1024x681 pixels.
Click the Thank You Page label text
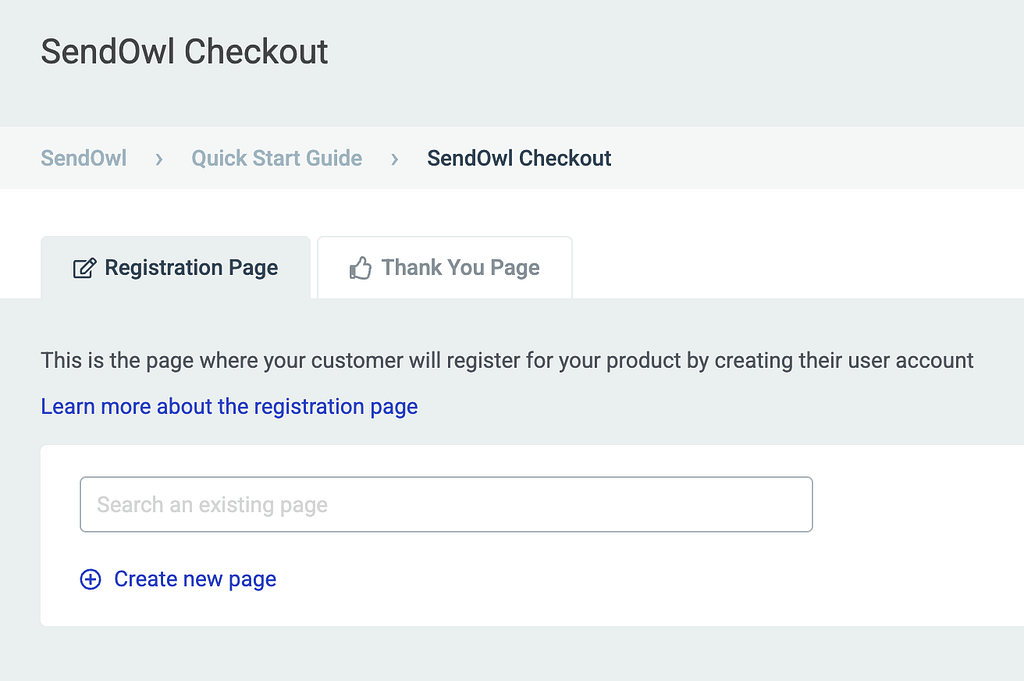pos(460,268)
